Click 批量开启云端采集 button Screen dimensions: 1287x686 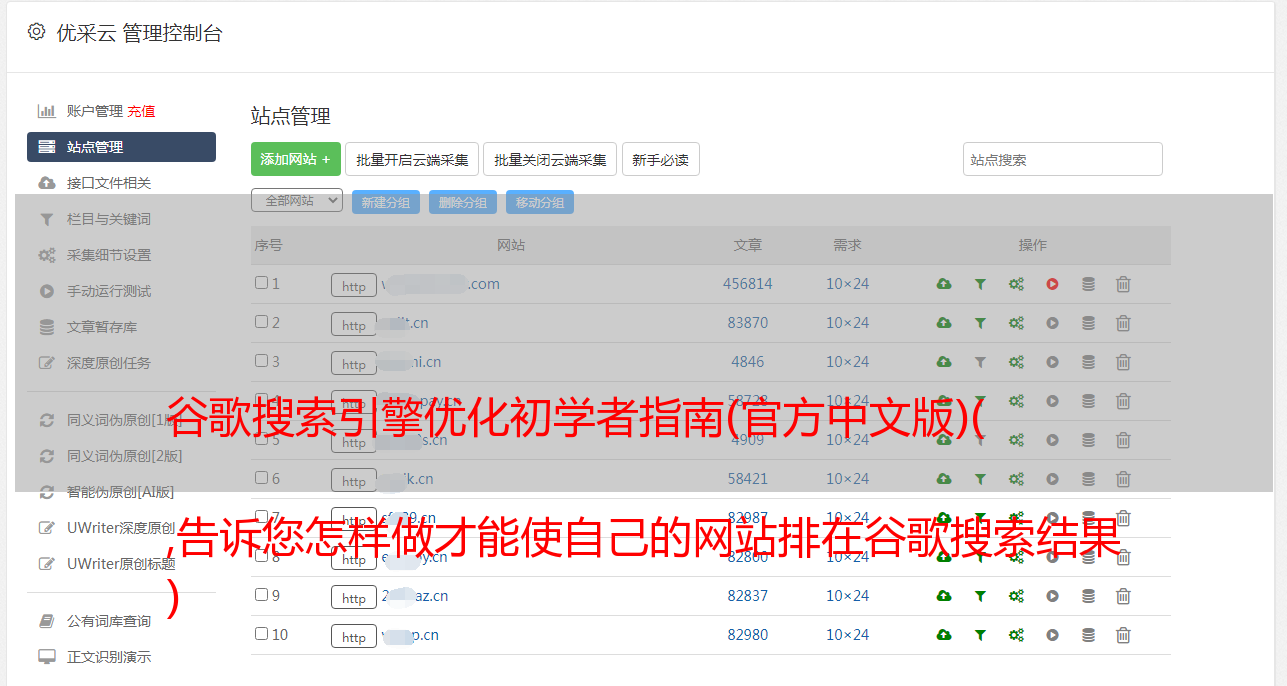tap(412, 159)
